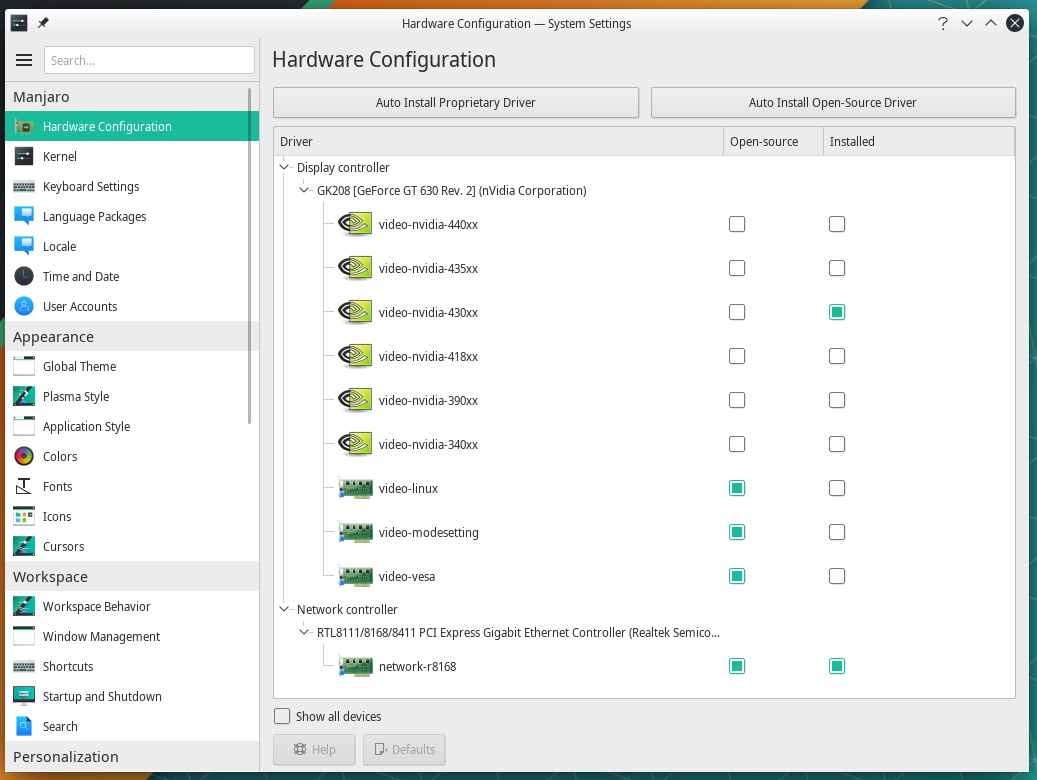1037x780 pixels.
Task: Click the Colors wheel icon
Action: 24,456
